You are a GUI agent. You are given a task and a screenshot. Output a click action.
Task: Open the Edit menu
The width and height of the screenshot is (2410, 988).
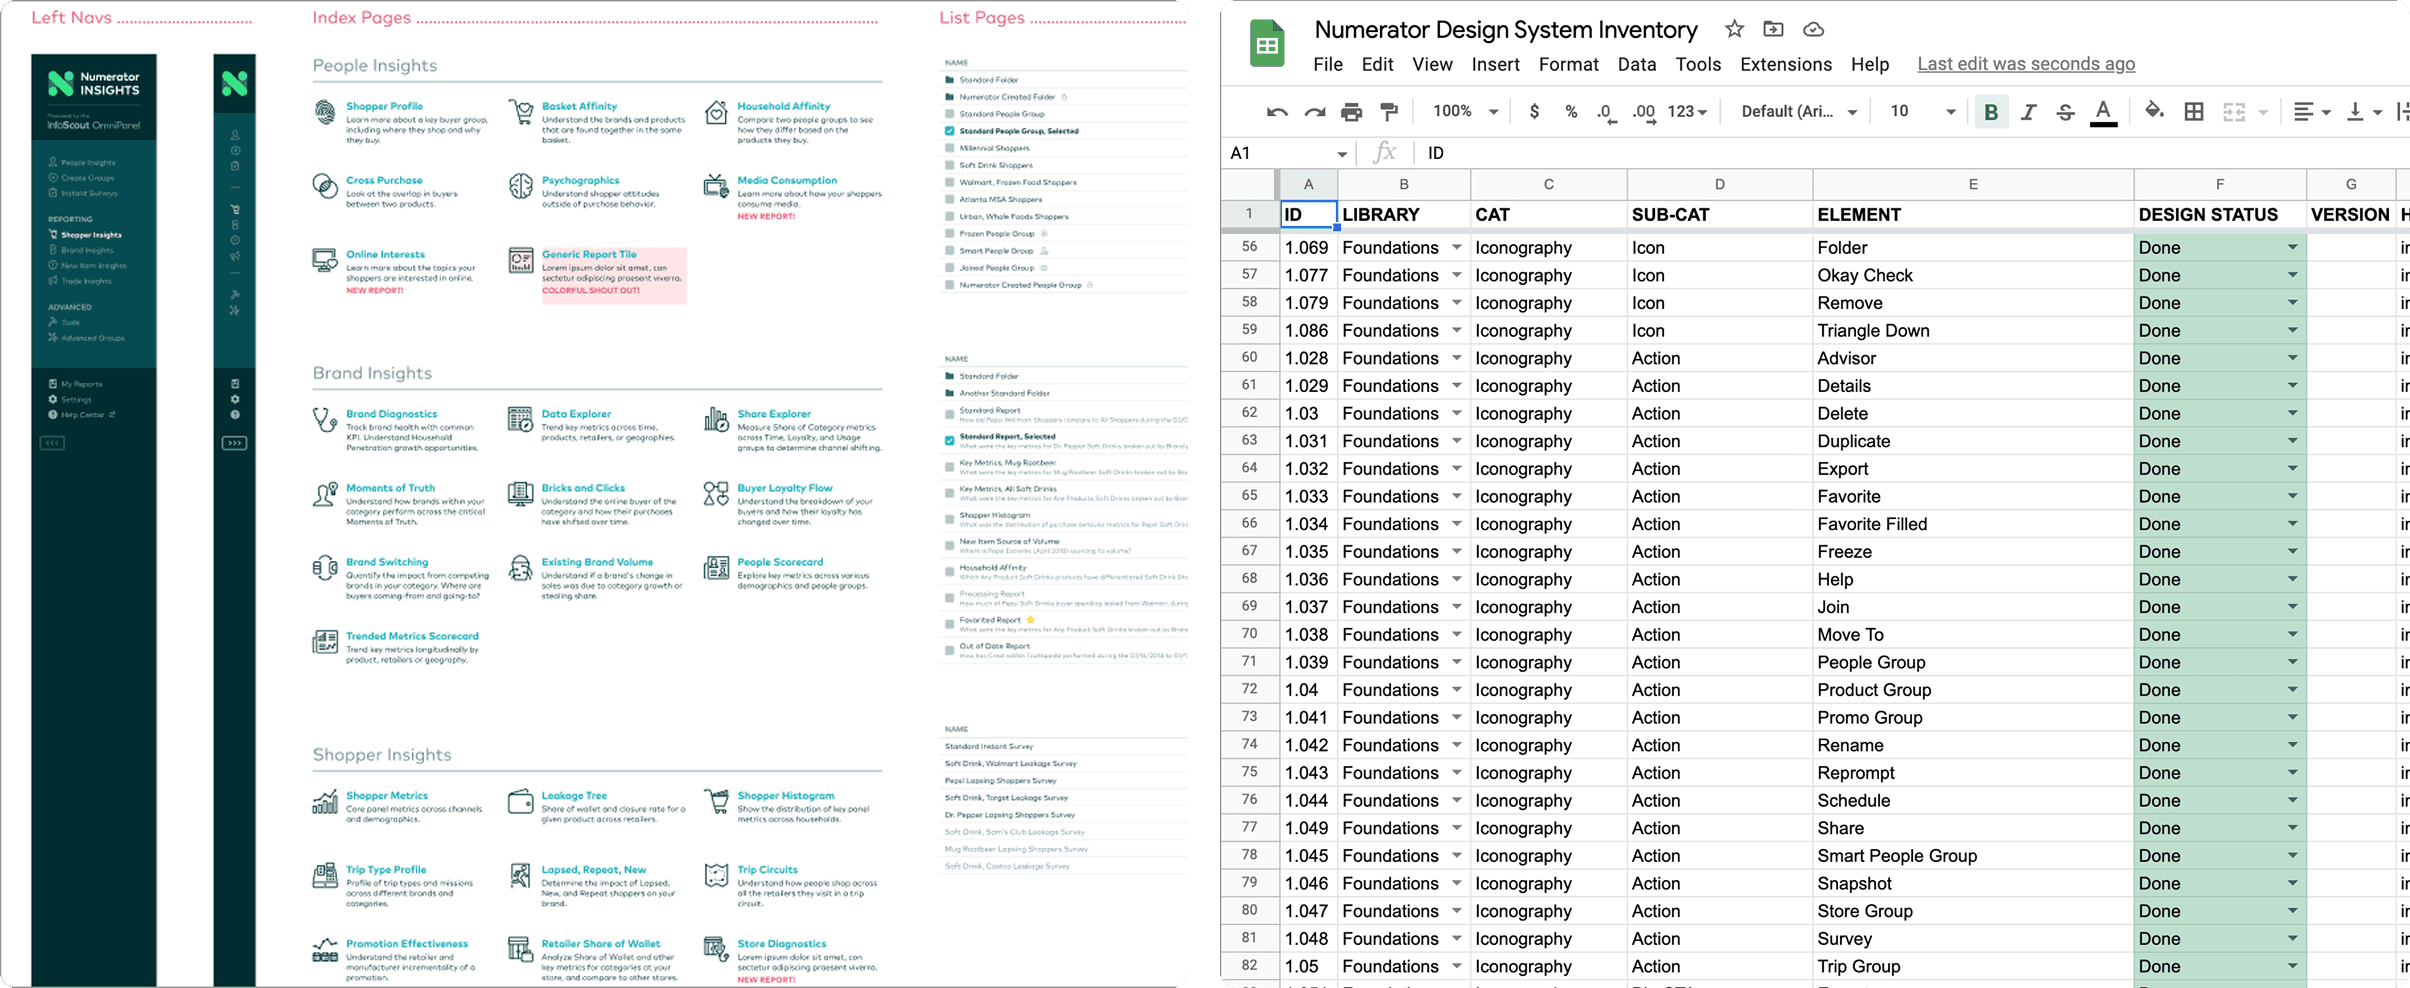pos(1377,64)
